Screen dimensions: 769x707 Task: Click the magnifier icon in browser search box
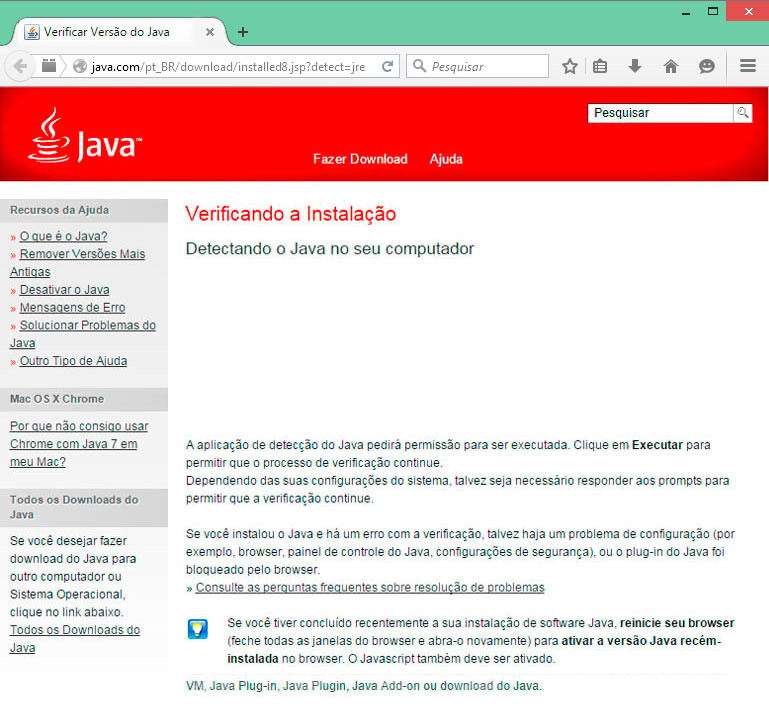pos(419,66)
